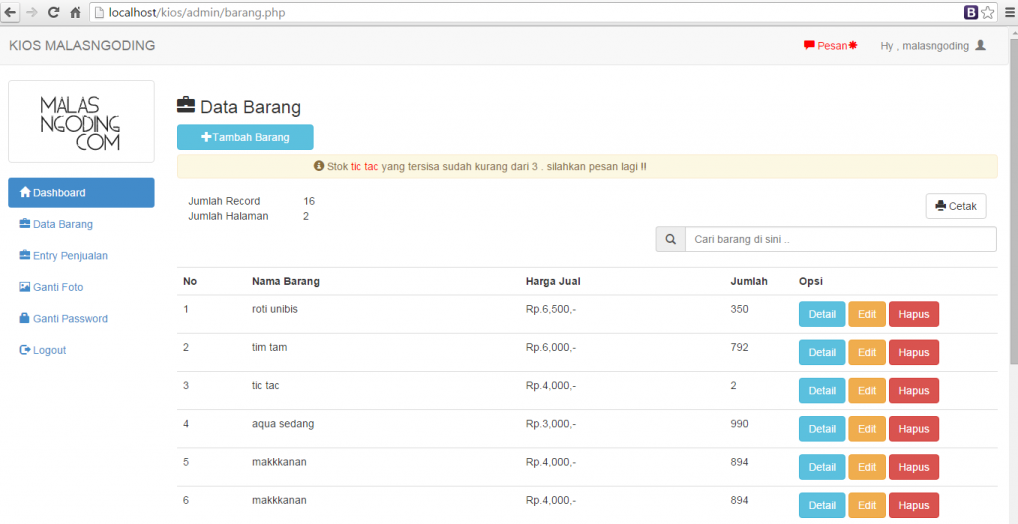
Task: Click the Bootstrap extension icon
Action: [970, 12]
